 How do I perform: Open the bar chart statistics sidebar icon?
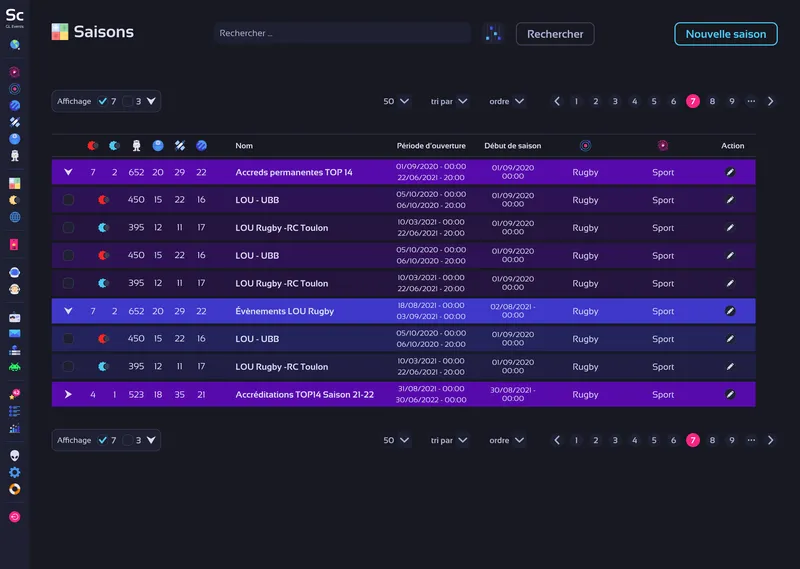(x=15, y=428)
